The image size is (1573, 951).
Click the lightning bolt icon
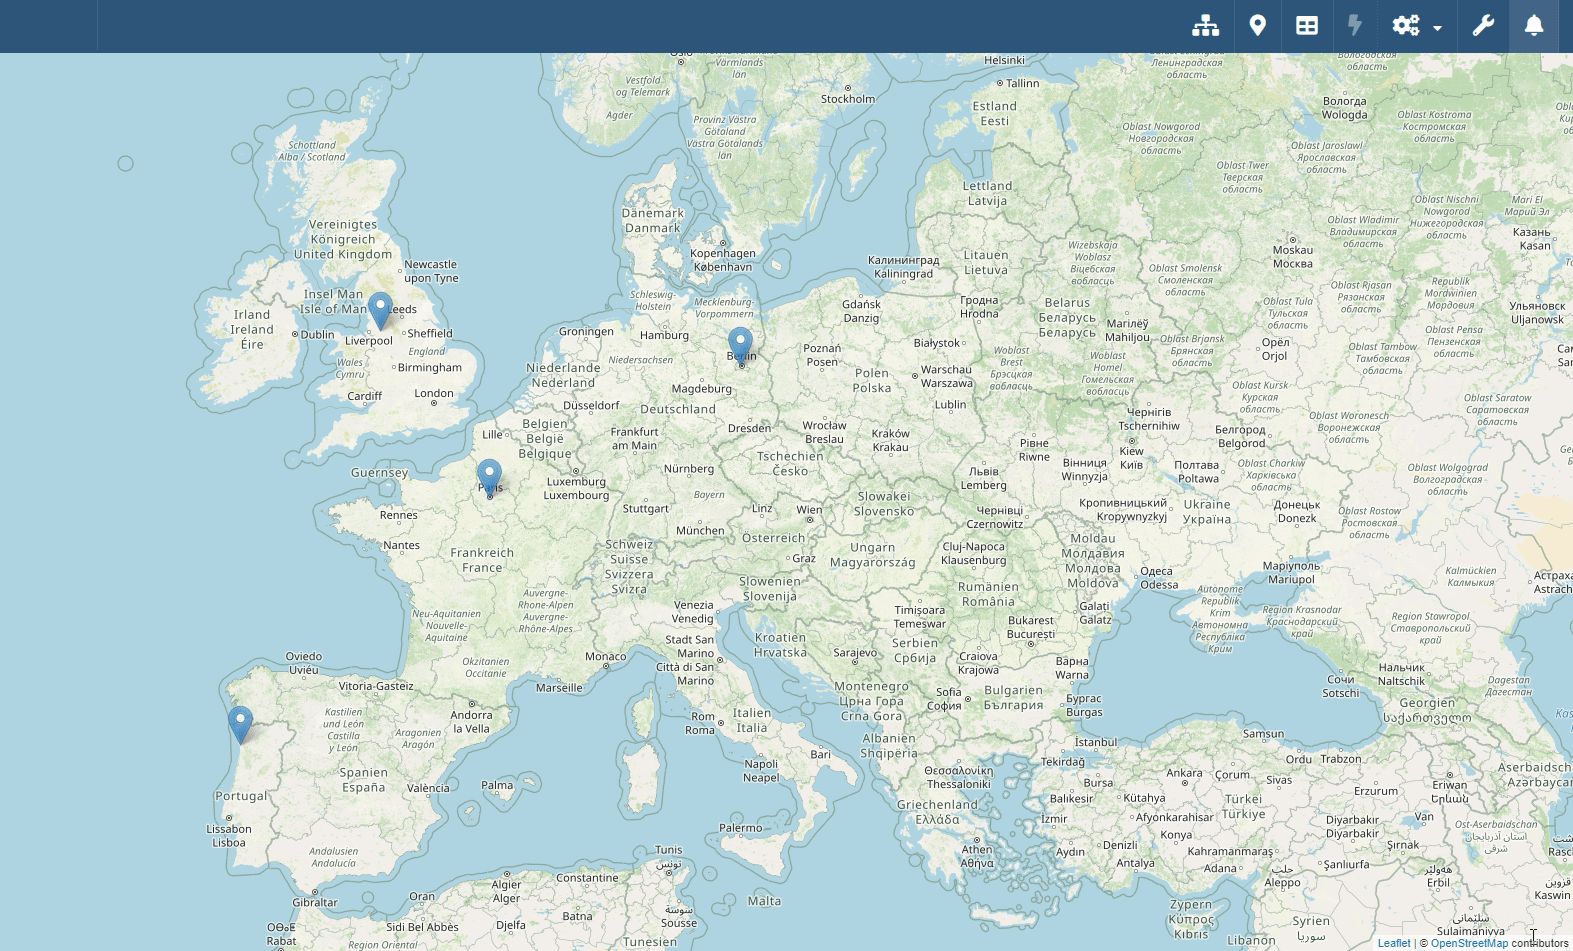(1355, 26)
